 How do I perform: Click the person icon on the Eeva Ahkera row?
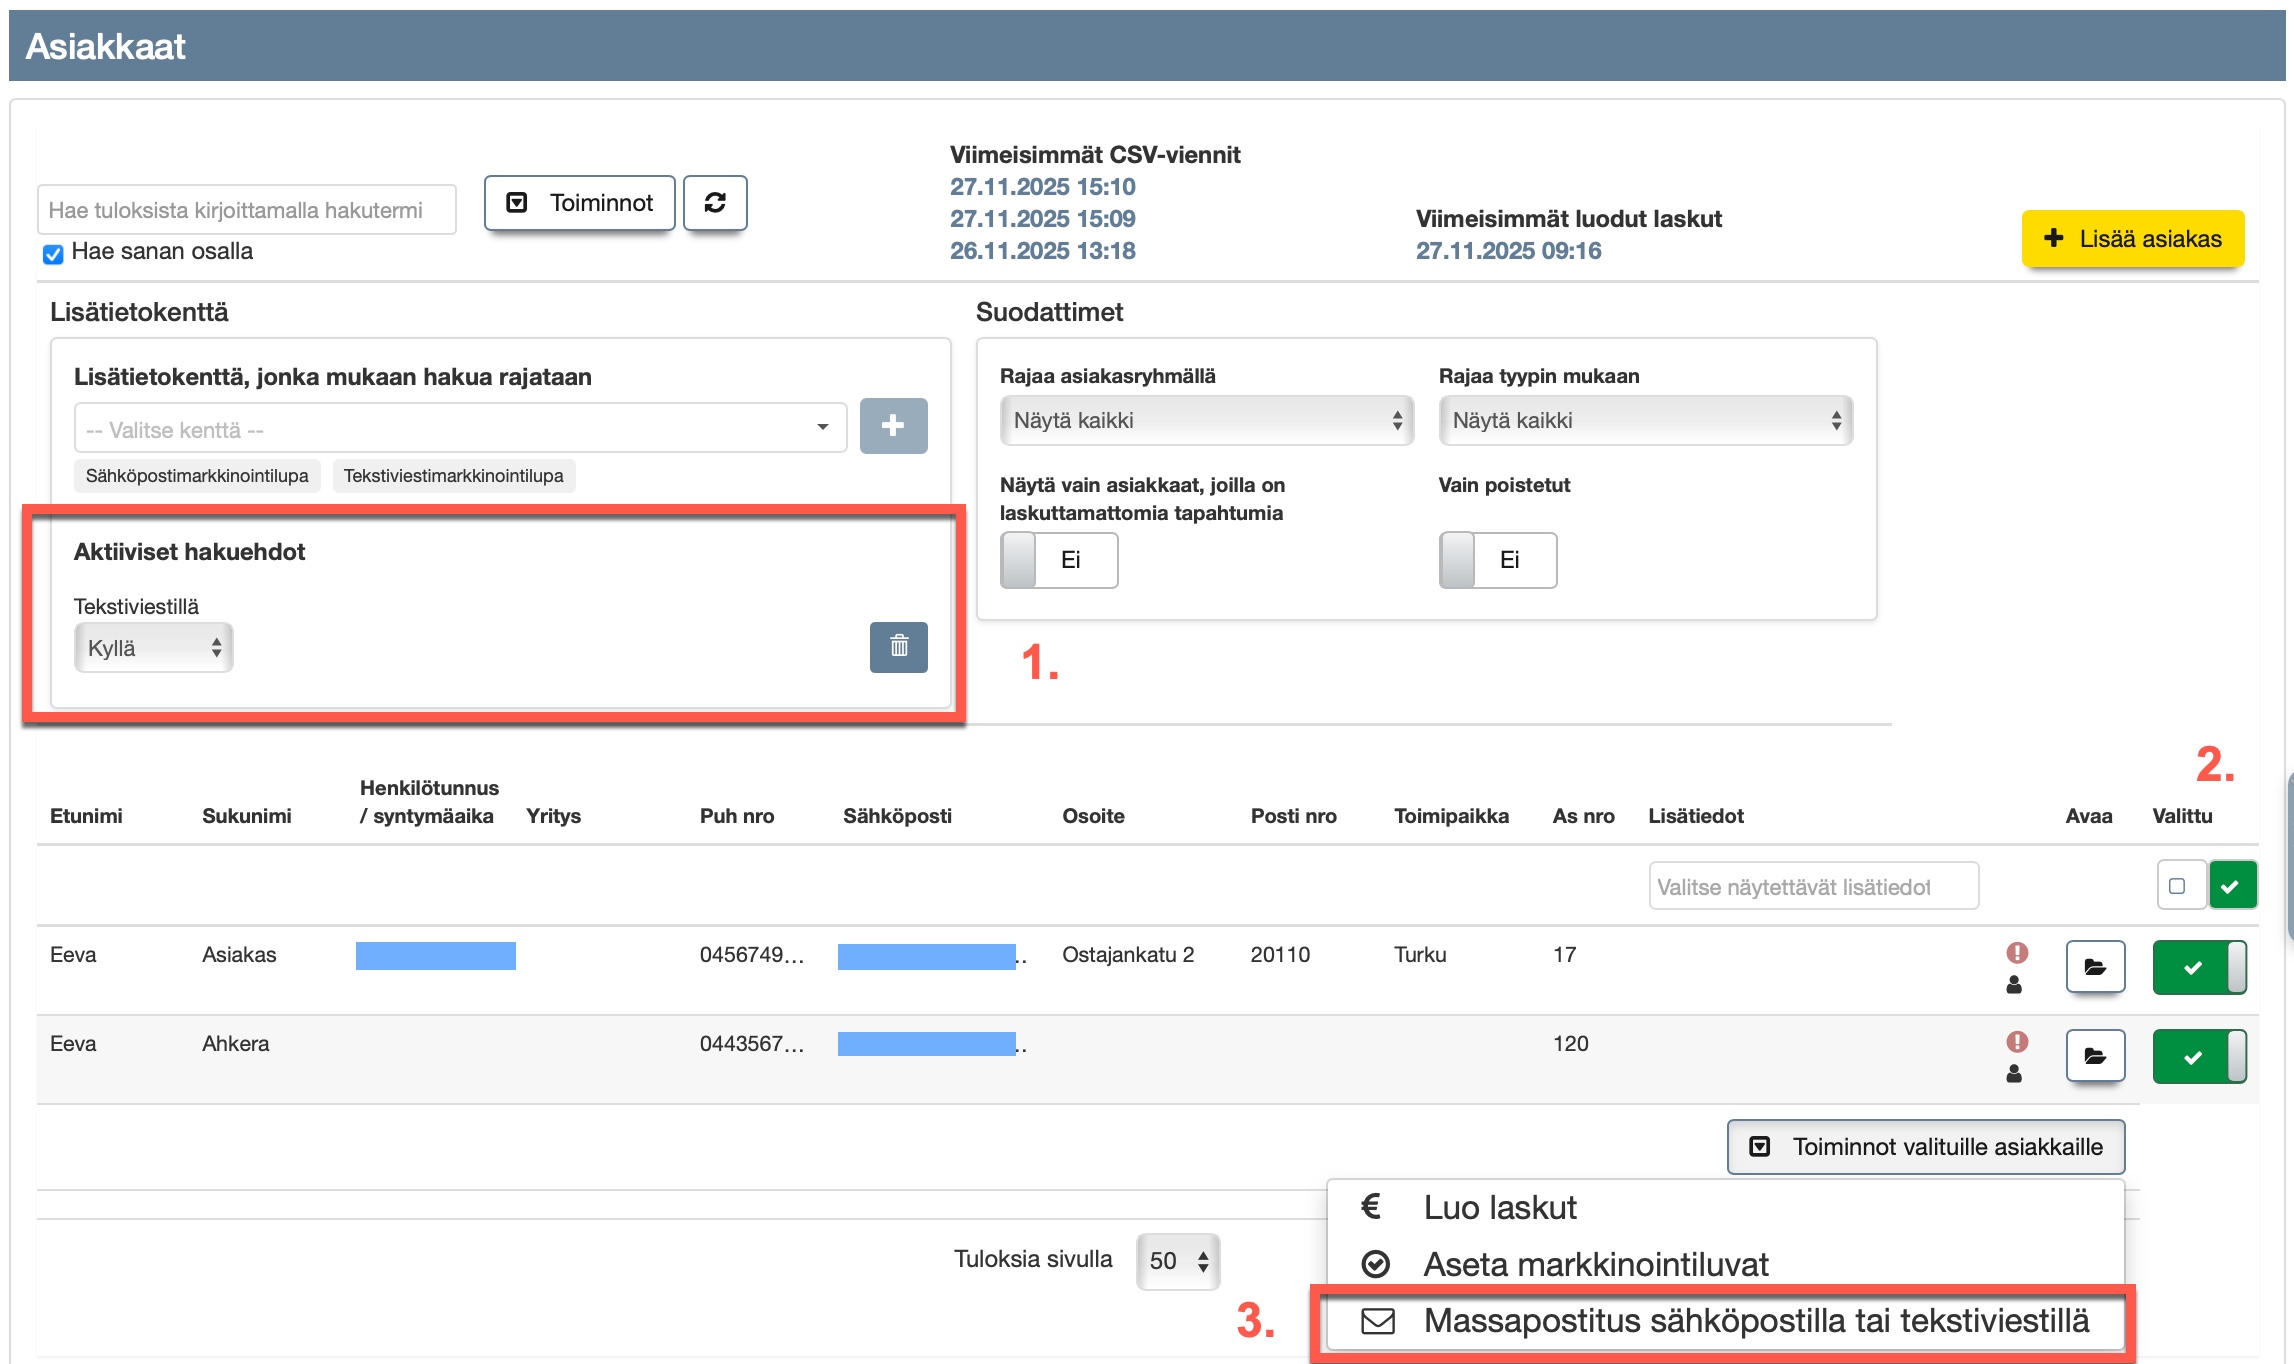(2014, 1074)
